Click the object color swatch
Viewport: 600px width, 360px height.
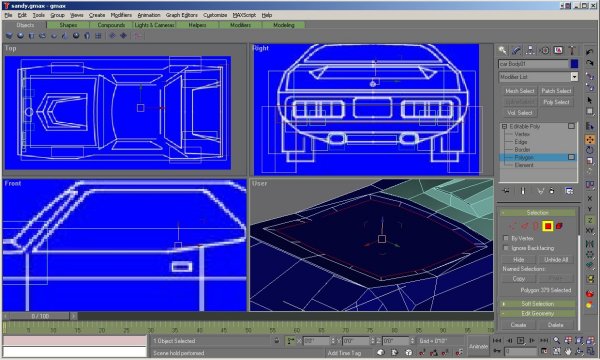[574, 64]
